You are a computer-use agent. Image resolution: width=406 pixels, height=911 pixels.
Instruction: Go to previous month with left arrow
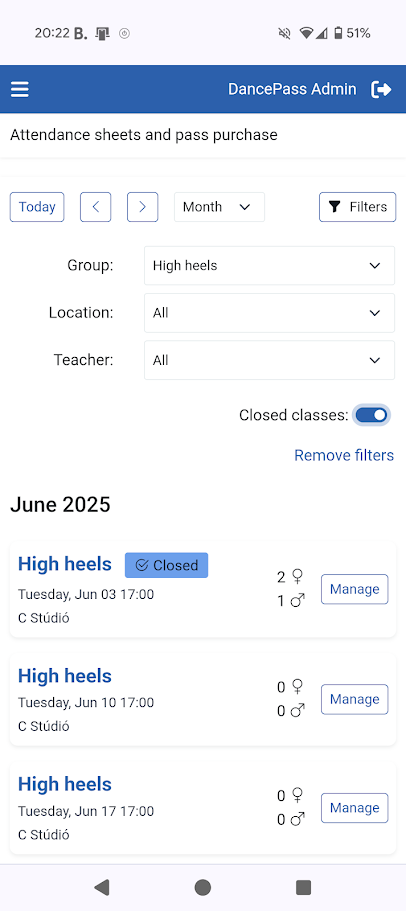[x=95, y=207]
